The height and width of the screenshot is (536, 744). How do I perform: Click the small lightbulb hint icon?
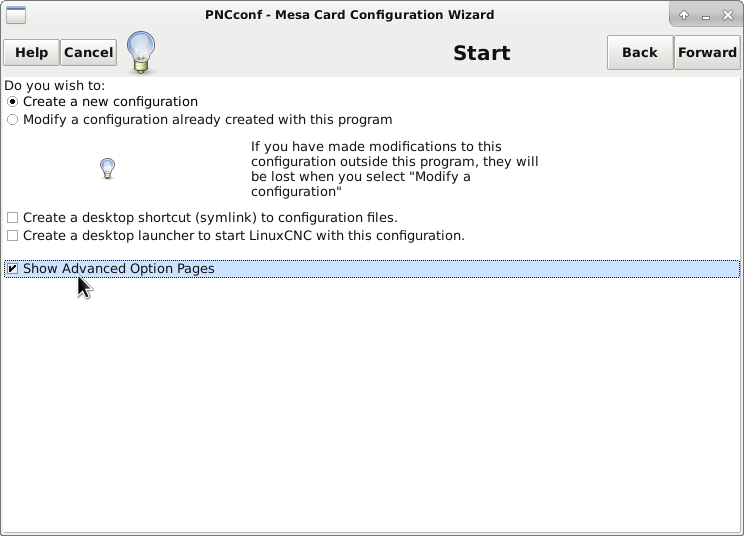[x=108, y=169]
